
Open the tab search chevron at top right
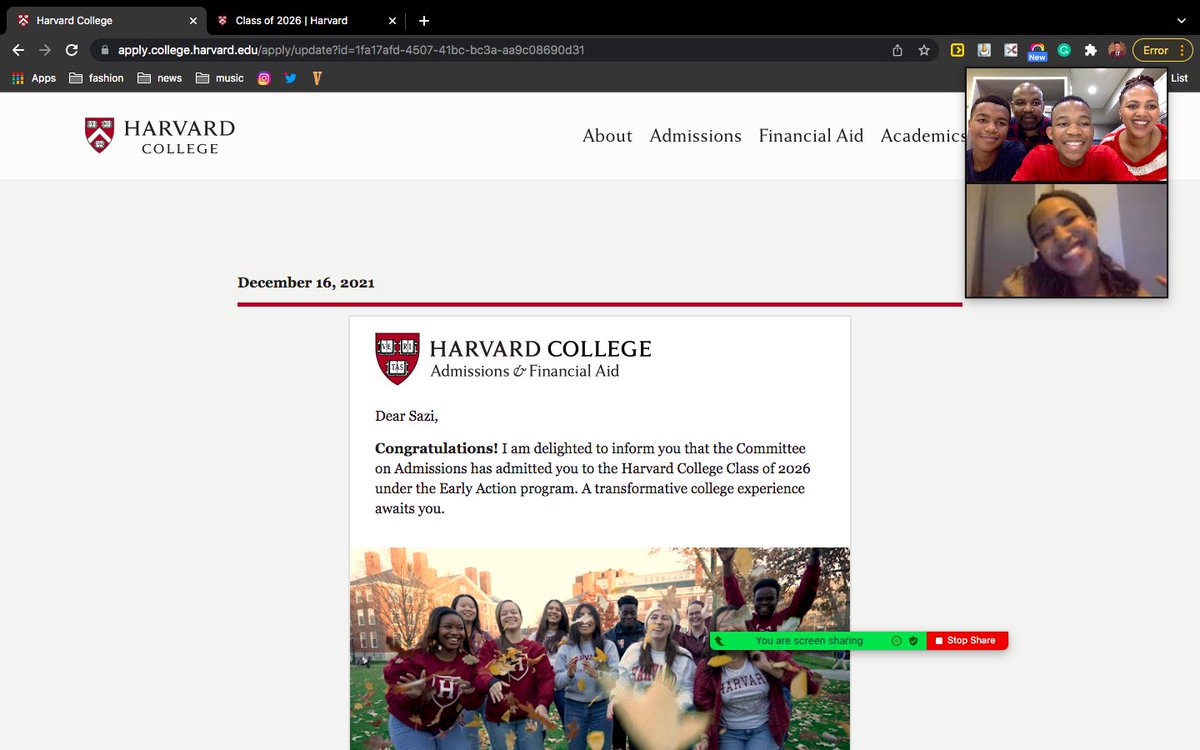tap(1182, 20)
